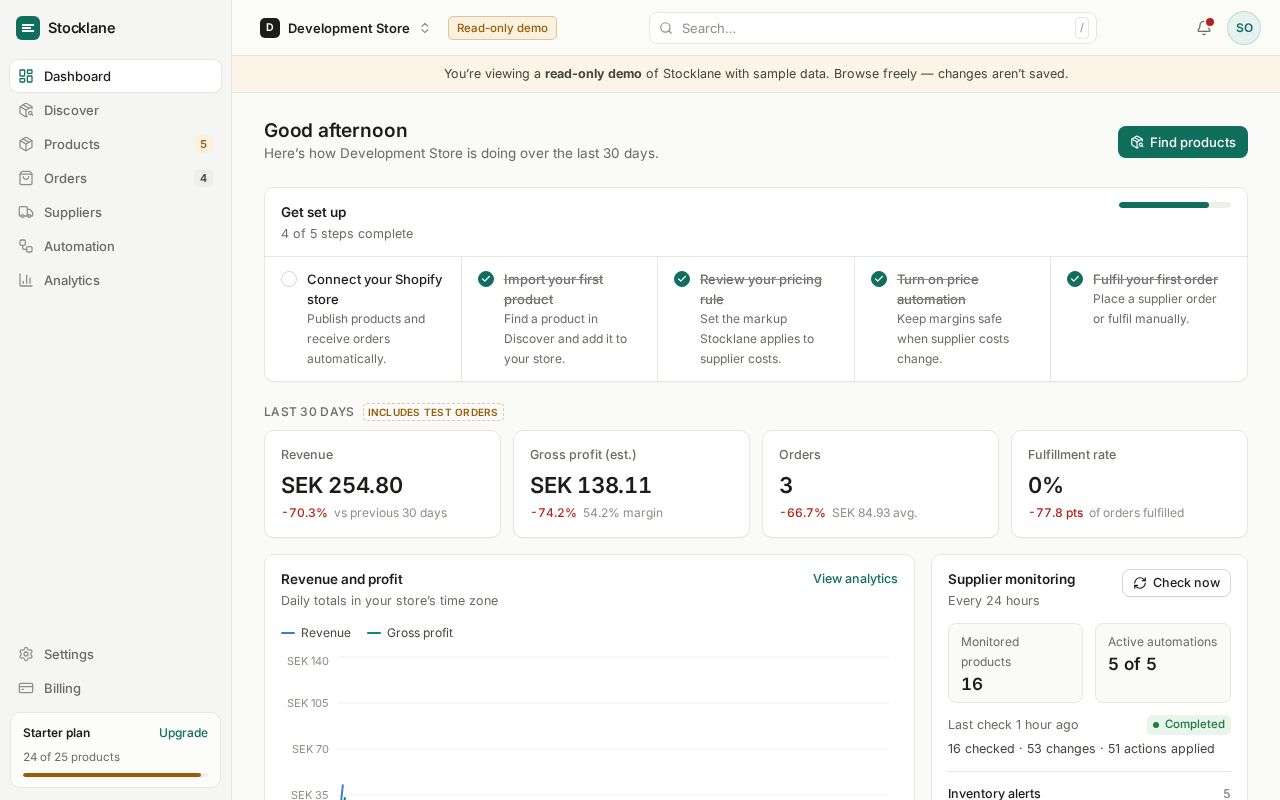Click the Fulfillment rate 0% value
The height and width of the screenshot is (800, 1280).
[x=1046, y=485]
